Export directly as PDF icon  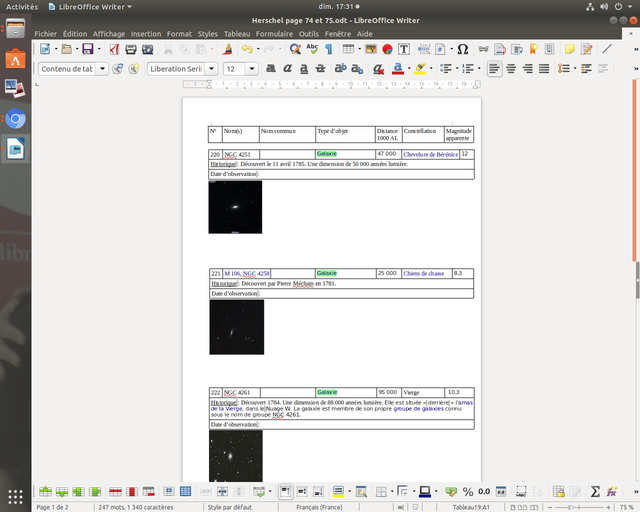point(114,49)
